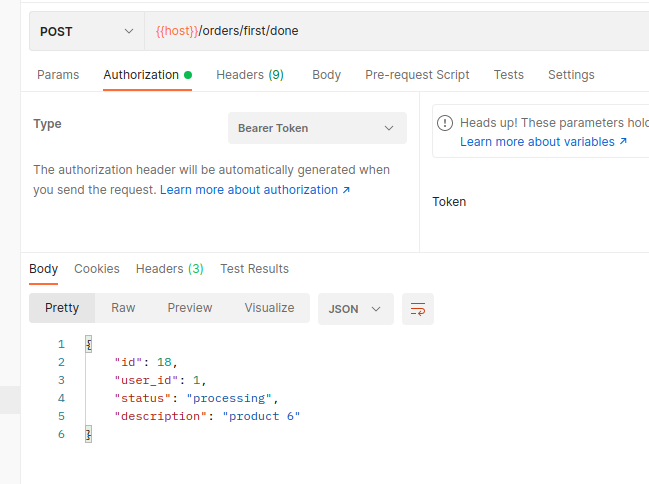
Task: View the response Headers (3) tab
Action: 170,269
